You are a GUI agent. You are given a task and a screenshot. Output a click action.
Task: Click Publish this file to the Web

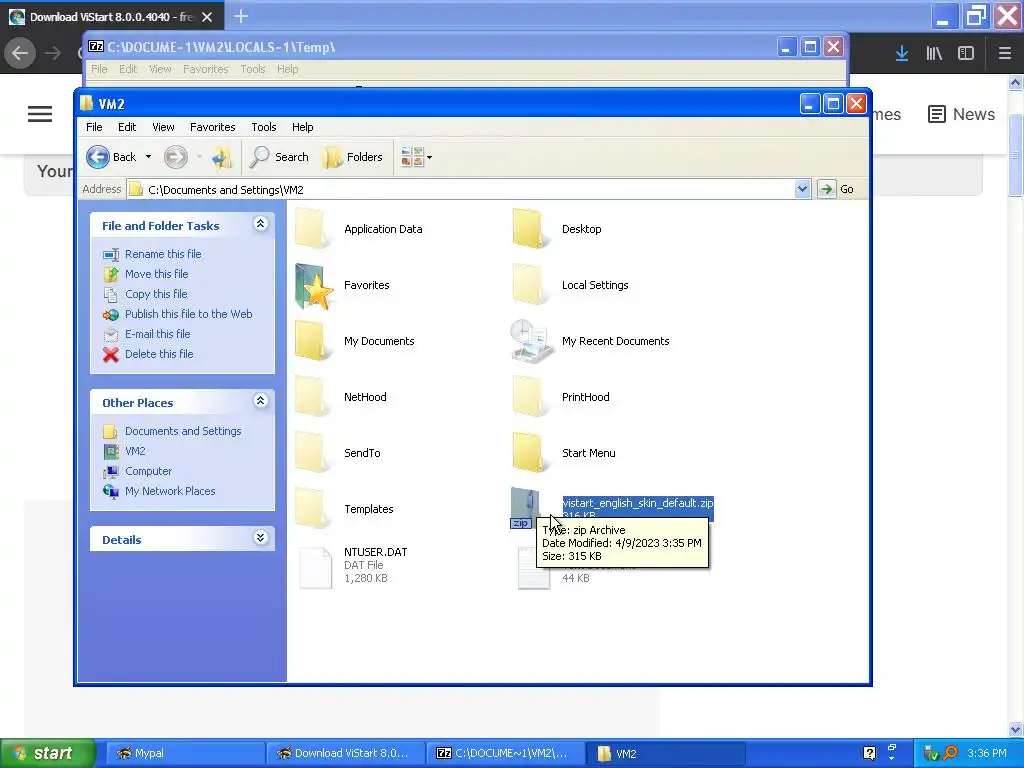click(188, 314)
